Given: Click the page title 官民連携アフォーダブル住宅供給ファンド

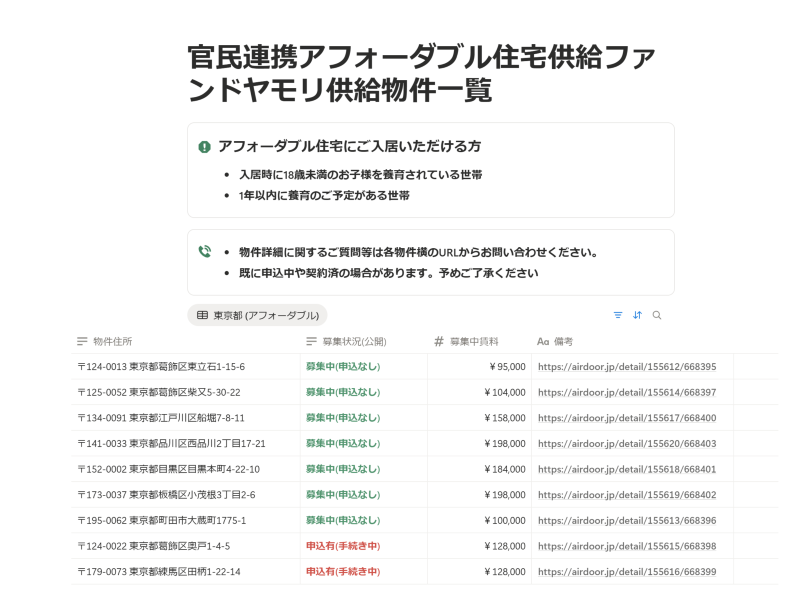Looking at the screenshot, I should click(x=421, y=73).
